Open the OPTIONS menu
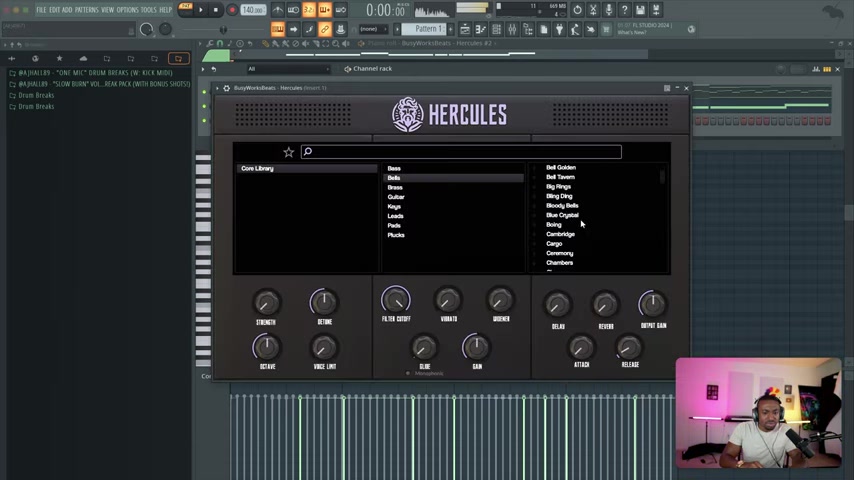Viewport: 854px width, 480px height. click(x=127, y=10)
